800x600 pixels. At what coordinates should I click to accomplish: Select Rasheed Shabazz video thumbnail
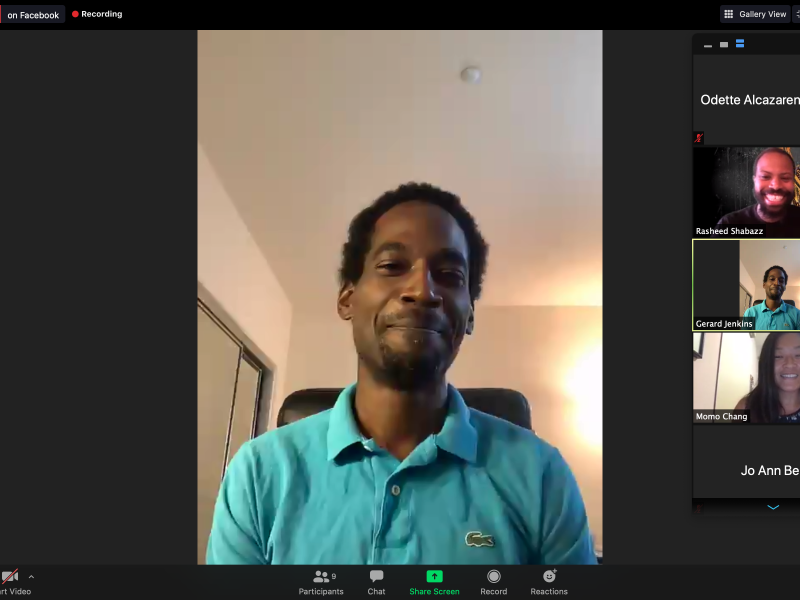[x=746, y=192]
